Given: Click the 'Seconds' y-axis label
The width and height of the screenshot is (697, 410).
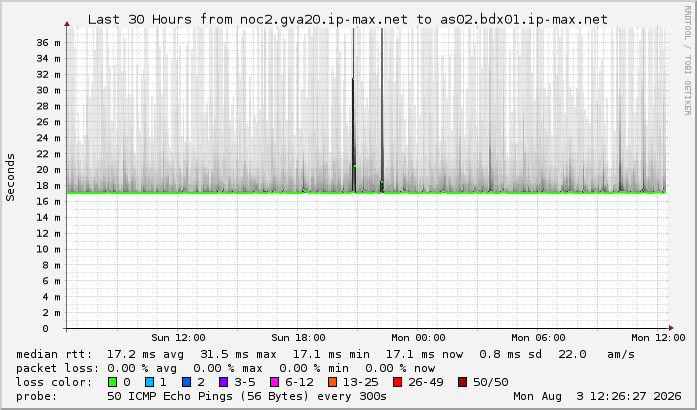Looking at the screenshot, I should [10, 177].
